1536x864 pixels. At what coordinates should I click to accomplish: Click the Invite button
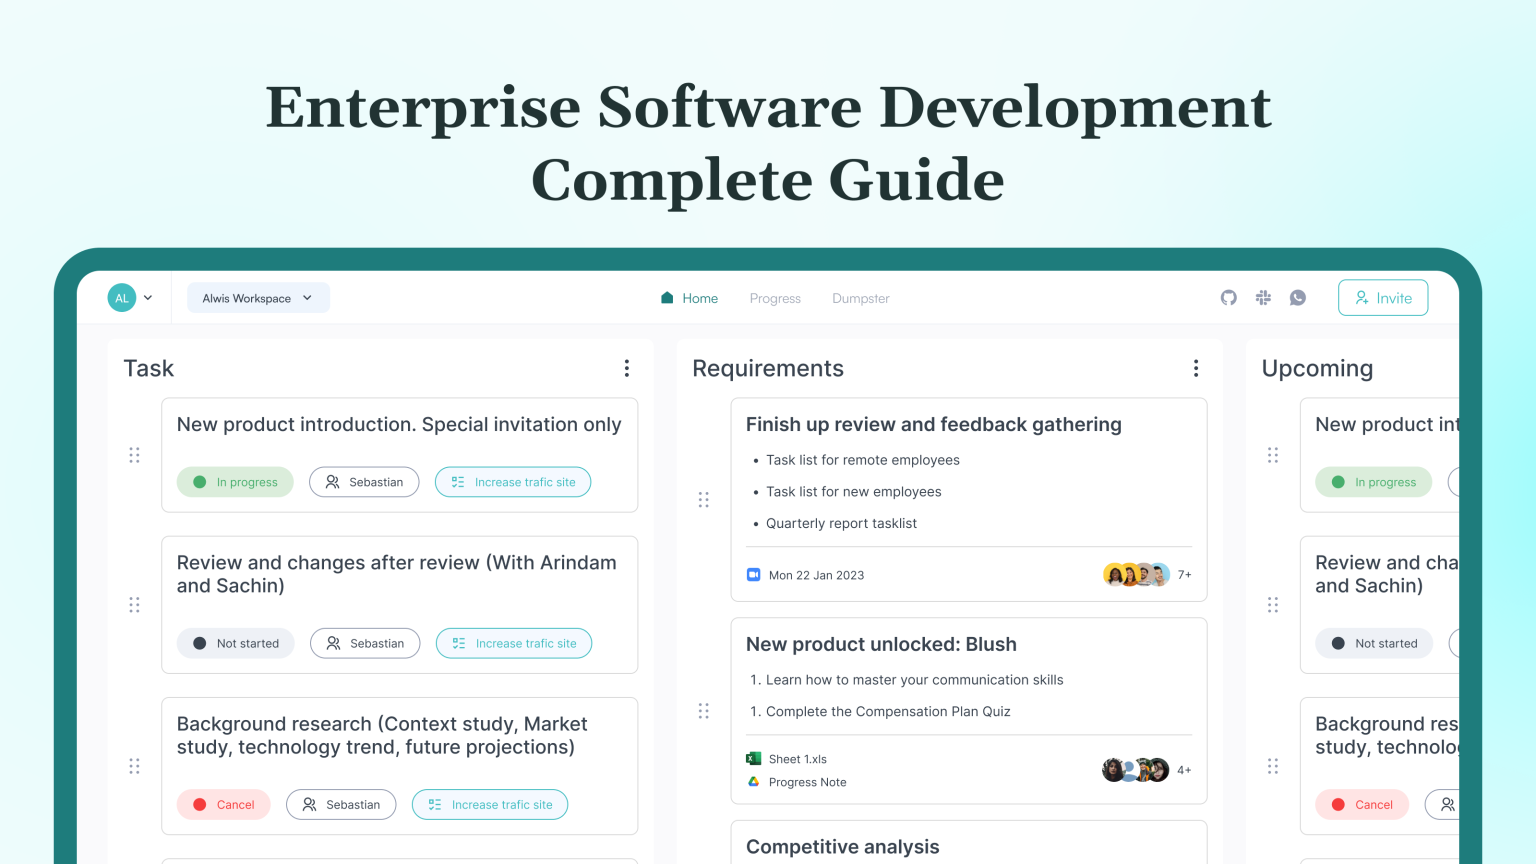(x=1383, y=298)
